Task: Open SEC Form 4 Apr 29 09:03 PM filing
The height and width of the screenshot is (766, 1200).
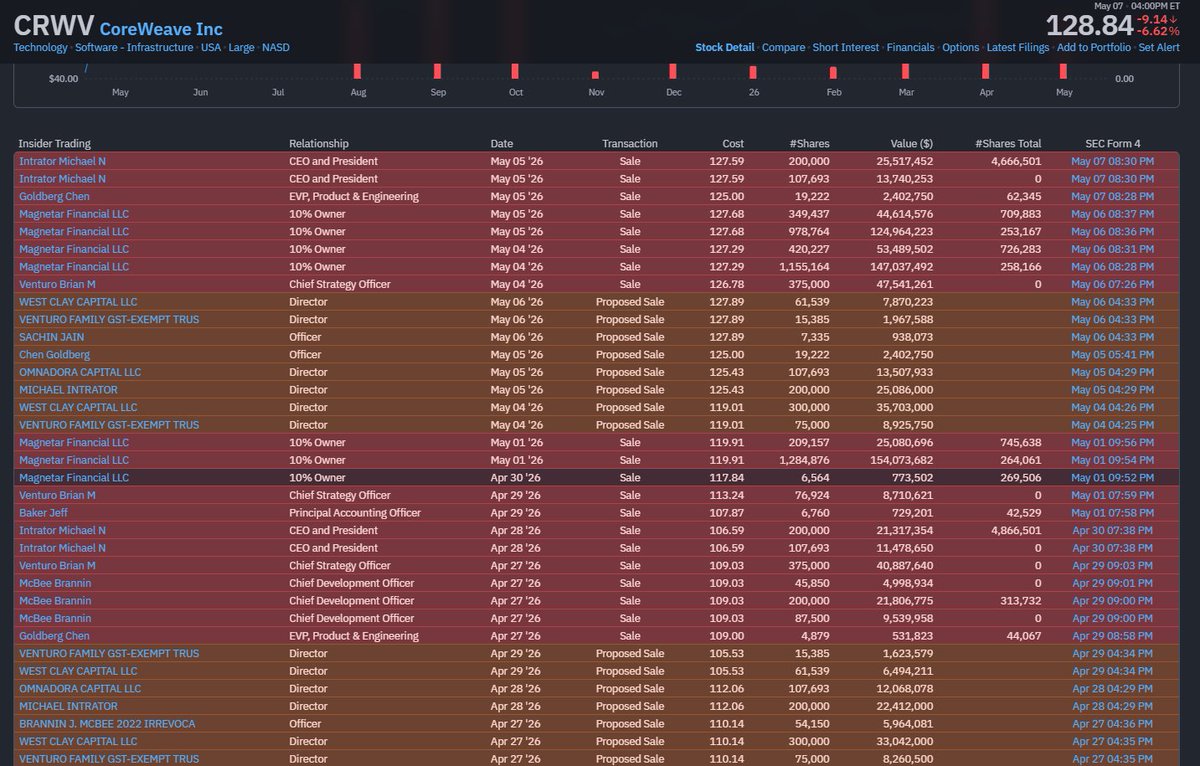Action: pos(1112,566)
